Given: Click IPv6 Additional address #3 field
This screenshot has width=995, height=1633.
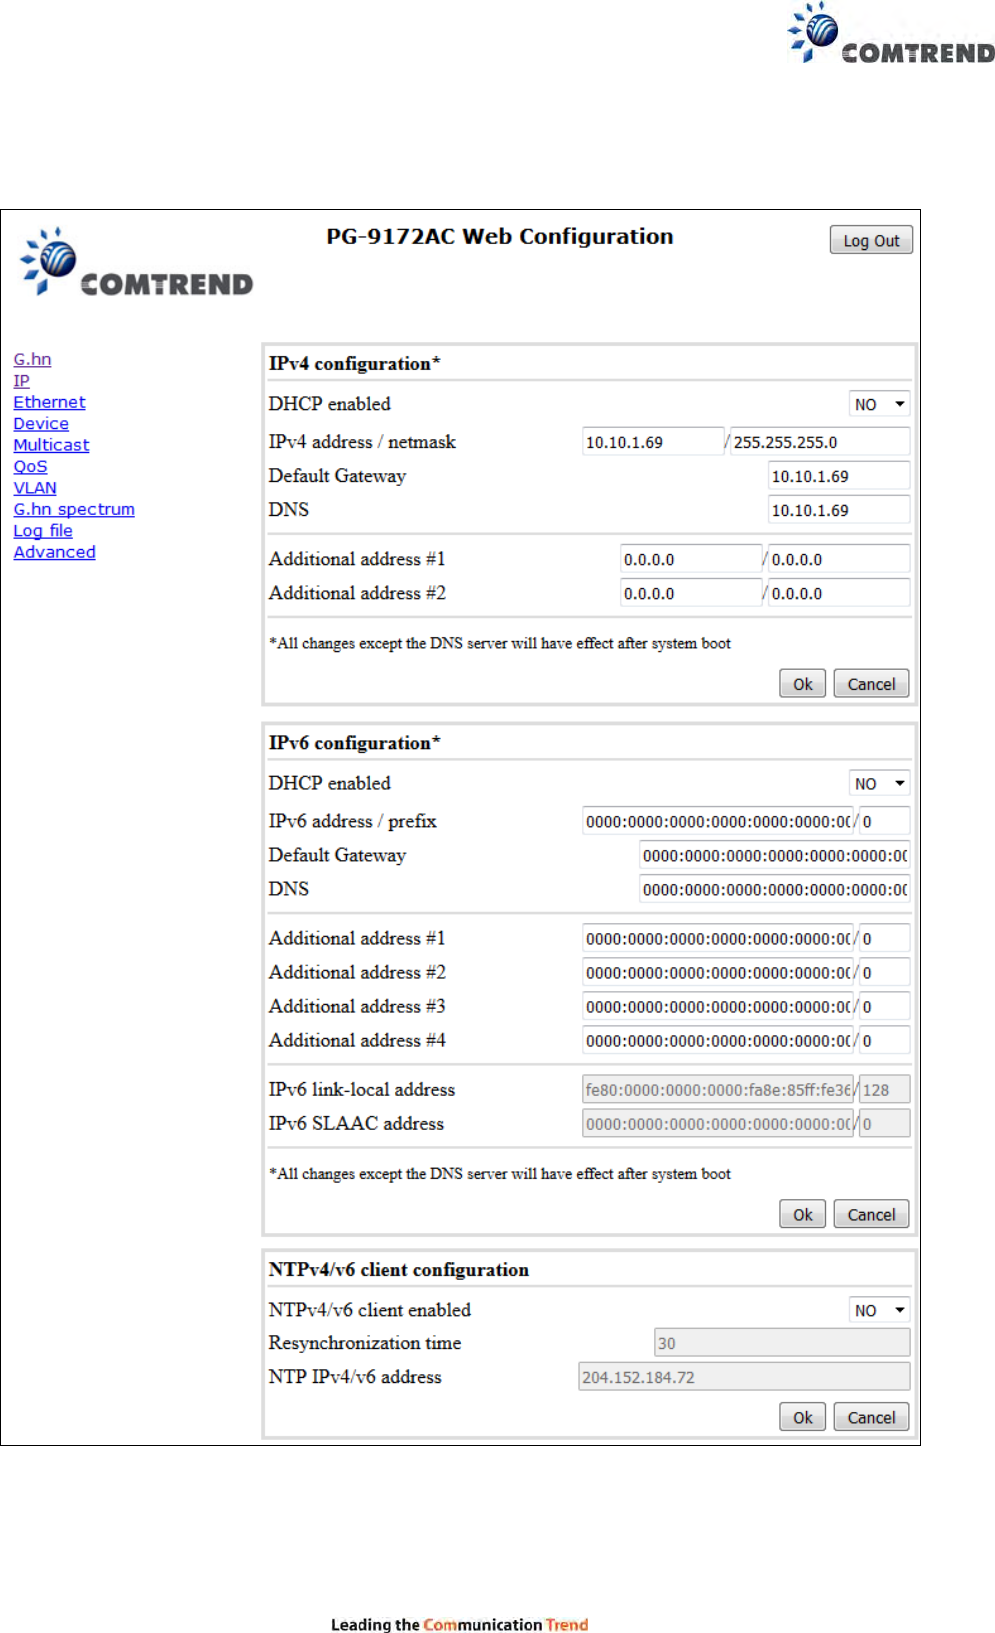Looking at the screenshot, I should 718,1006.
